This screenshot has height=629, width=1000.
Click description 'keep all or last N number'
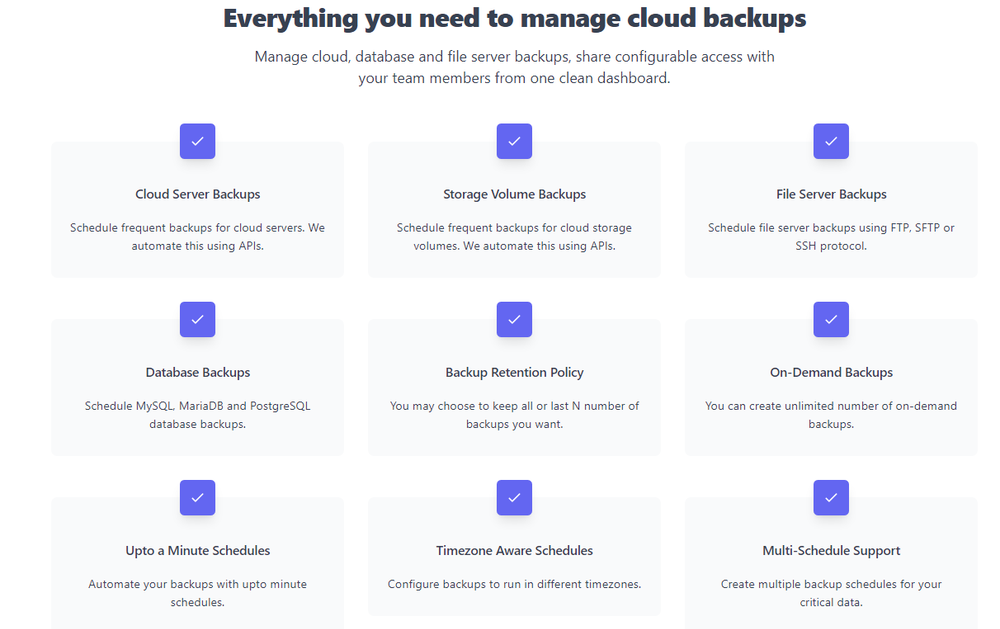pyautogui.click(x=515, y=415)
